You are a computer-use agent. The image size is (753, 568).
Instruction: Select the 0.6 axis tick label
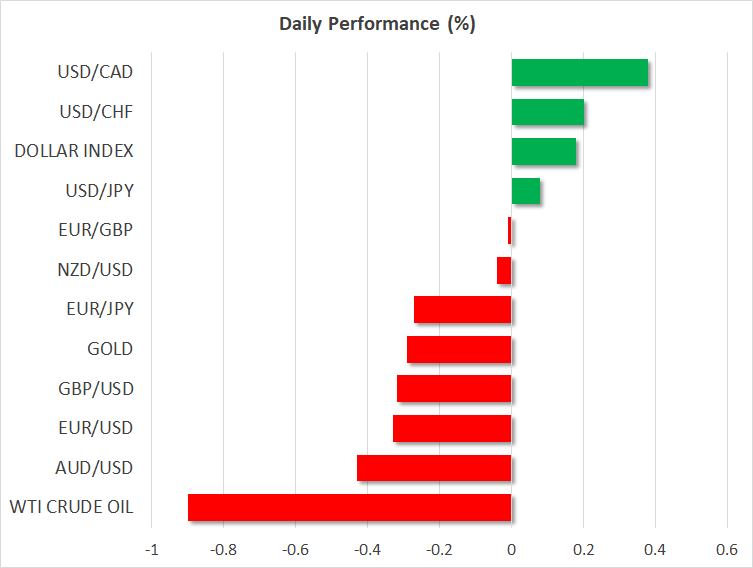point(726,550)
